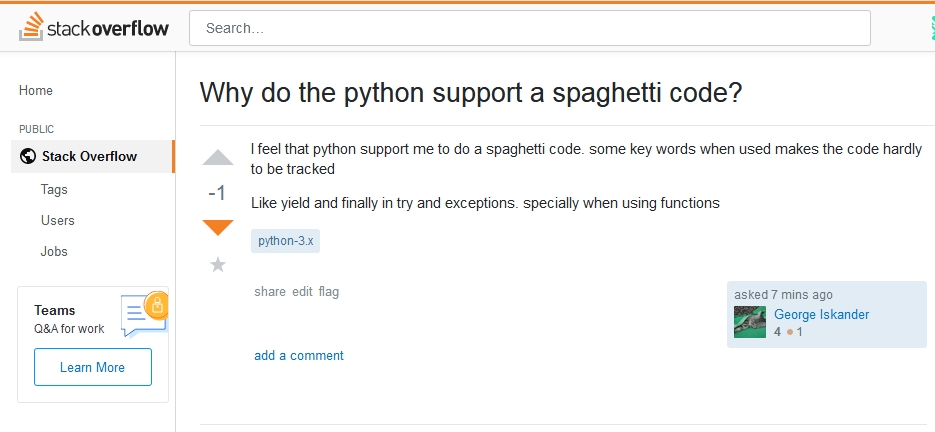Viewport: 935px width, 432px height.
Task: Click into the Search field
Action: [529, 28]
